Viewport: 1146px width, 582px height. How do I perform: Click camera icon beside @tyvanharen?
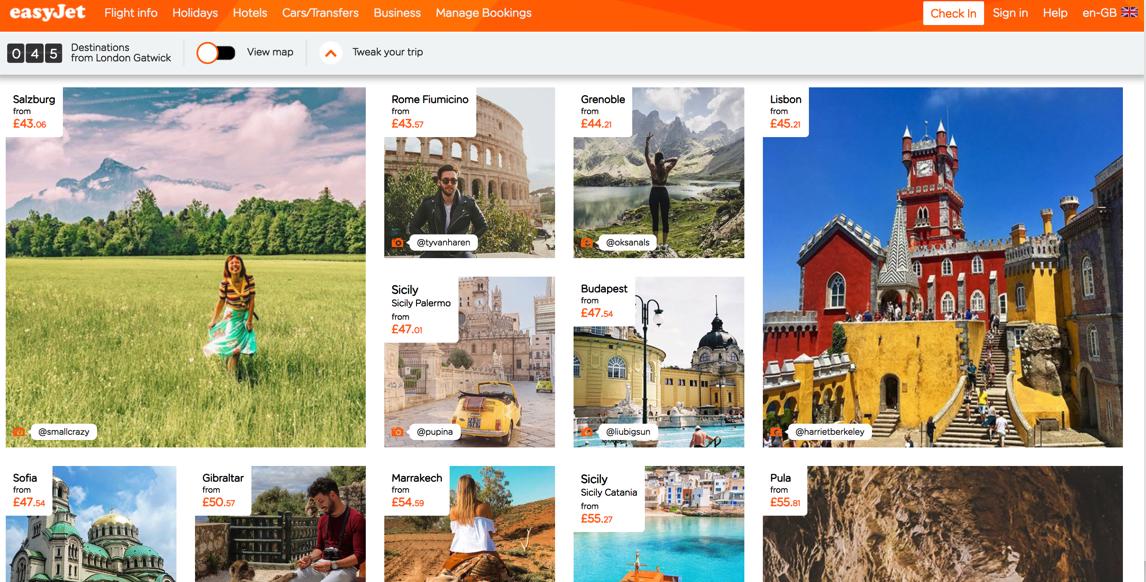398,243
